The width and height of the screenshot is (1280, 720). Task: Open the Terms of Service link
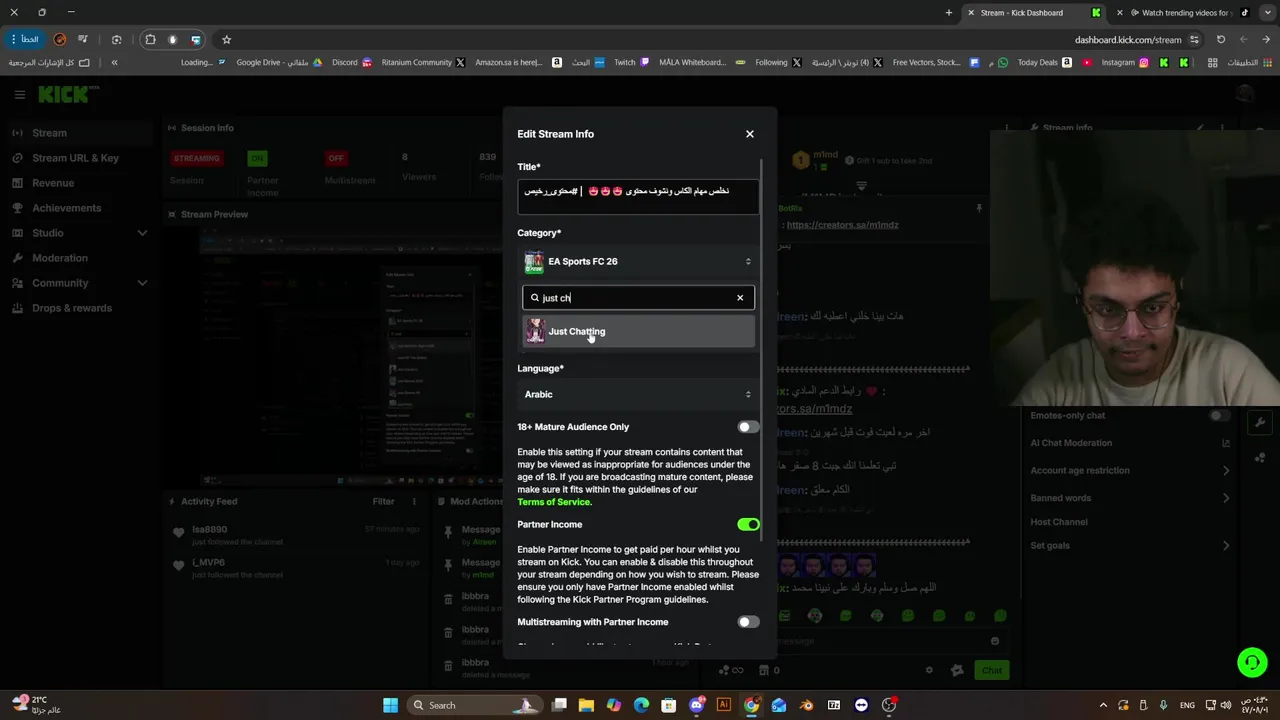point(554,502)
